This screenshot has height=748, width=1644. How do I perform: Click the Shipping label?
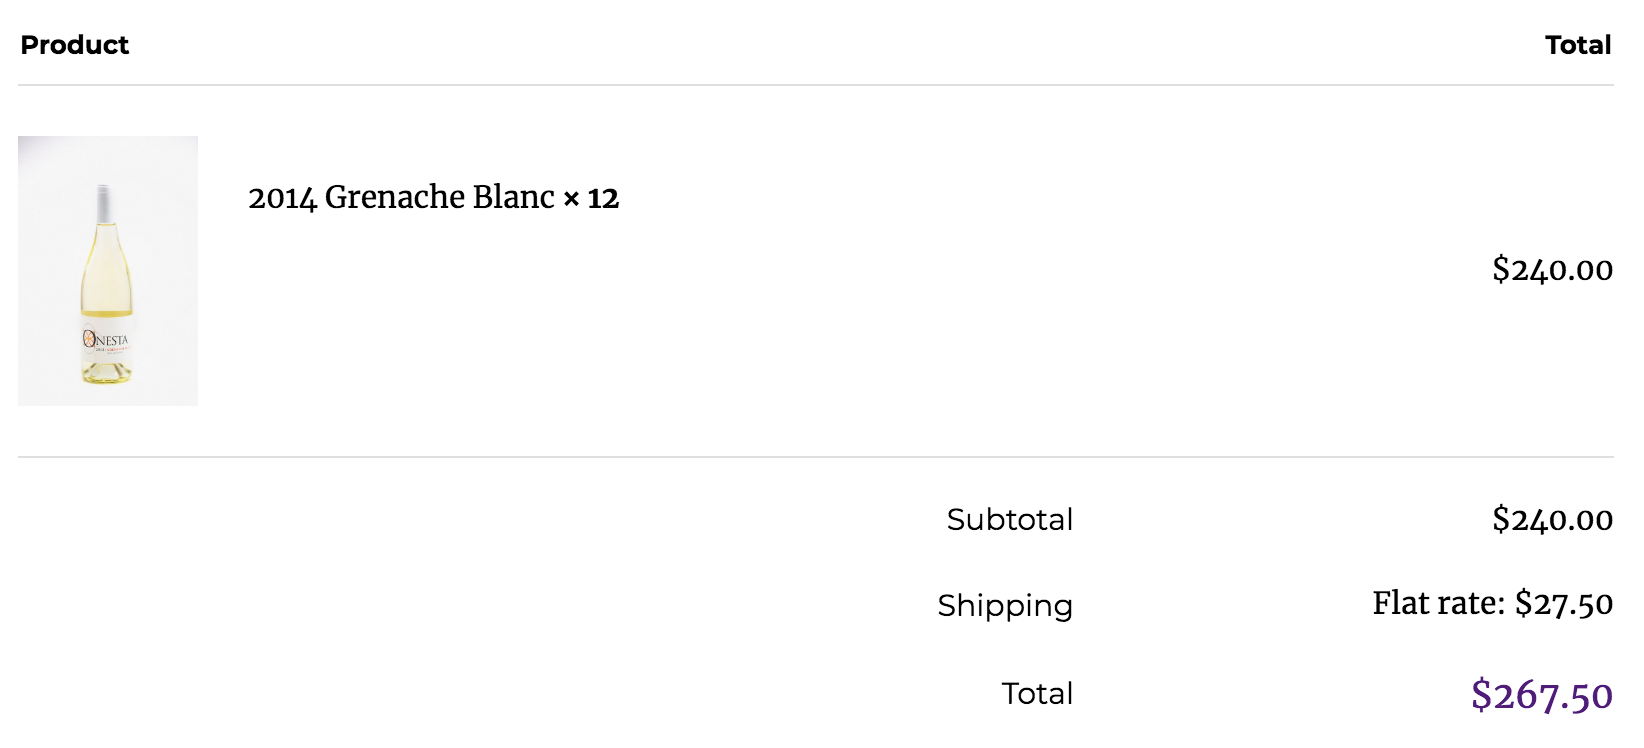tap(1005, 605)
